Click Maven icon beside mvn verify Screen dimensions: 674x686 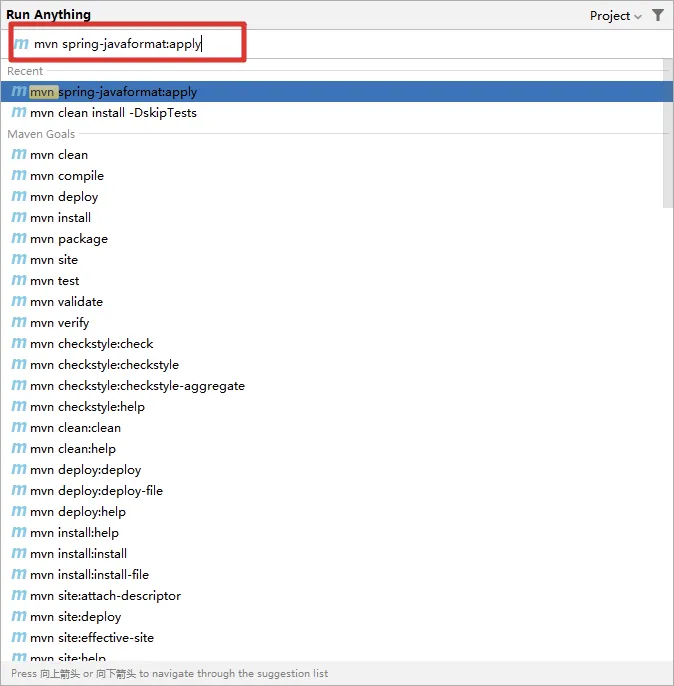pyautogui.click(x=19, y=322)
